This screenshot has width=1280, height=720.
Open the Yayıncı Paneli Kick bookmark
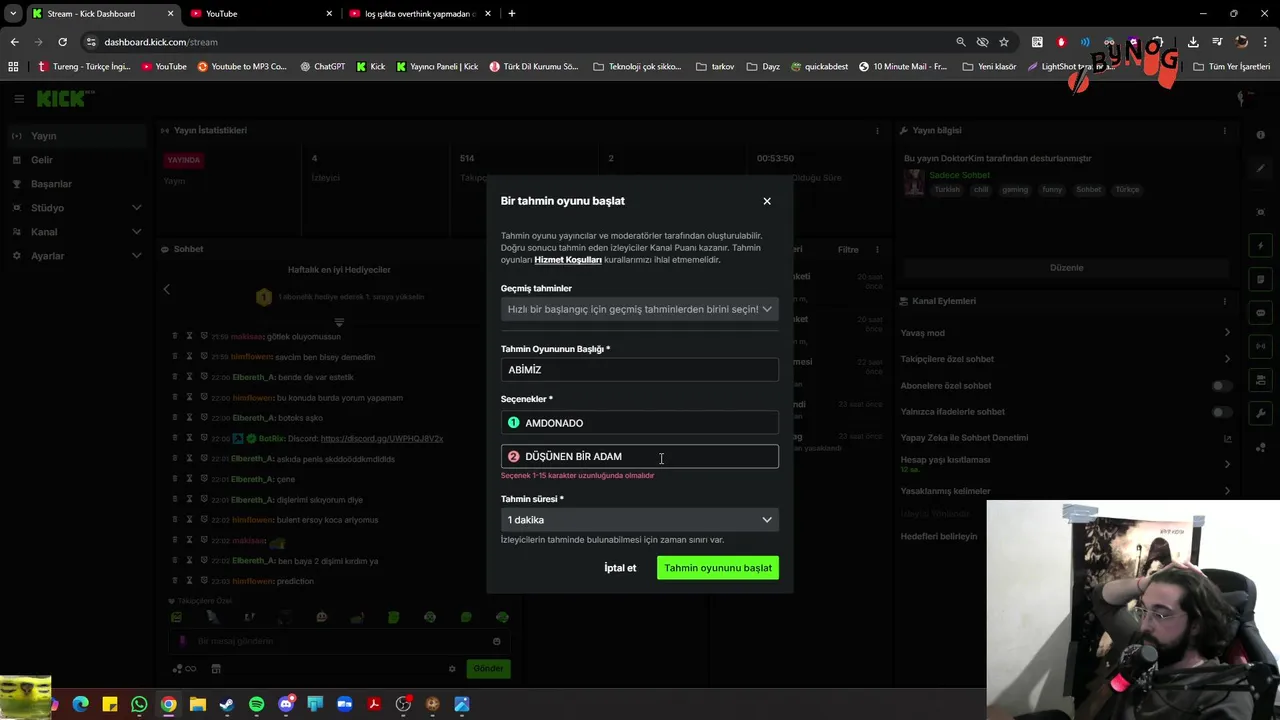[437, 67]
